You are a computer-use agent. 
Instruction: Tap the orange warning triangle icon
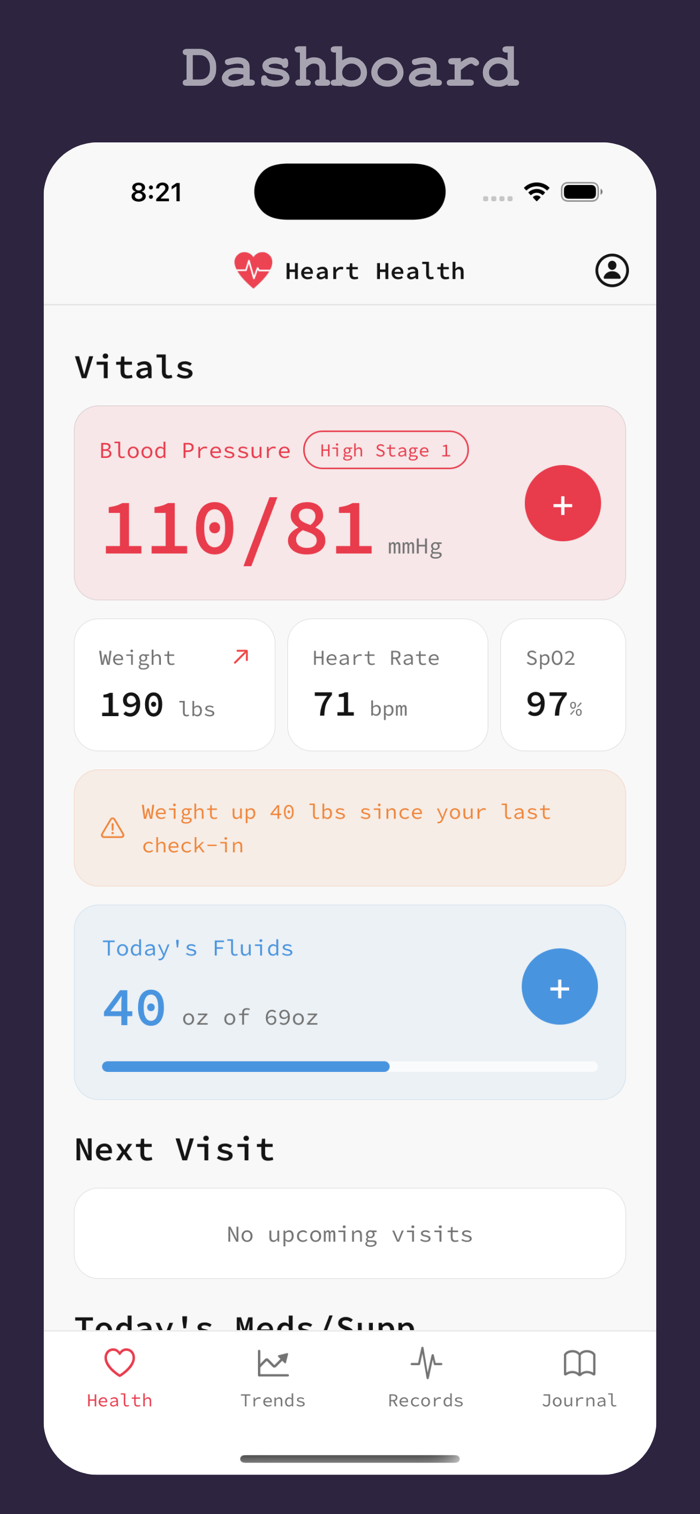tap(113, 828)
